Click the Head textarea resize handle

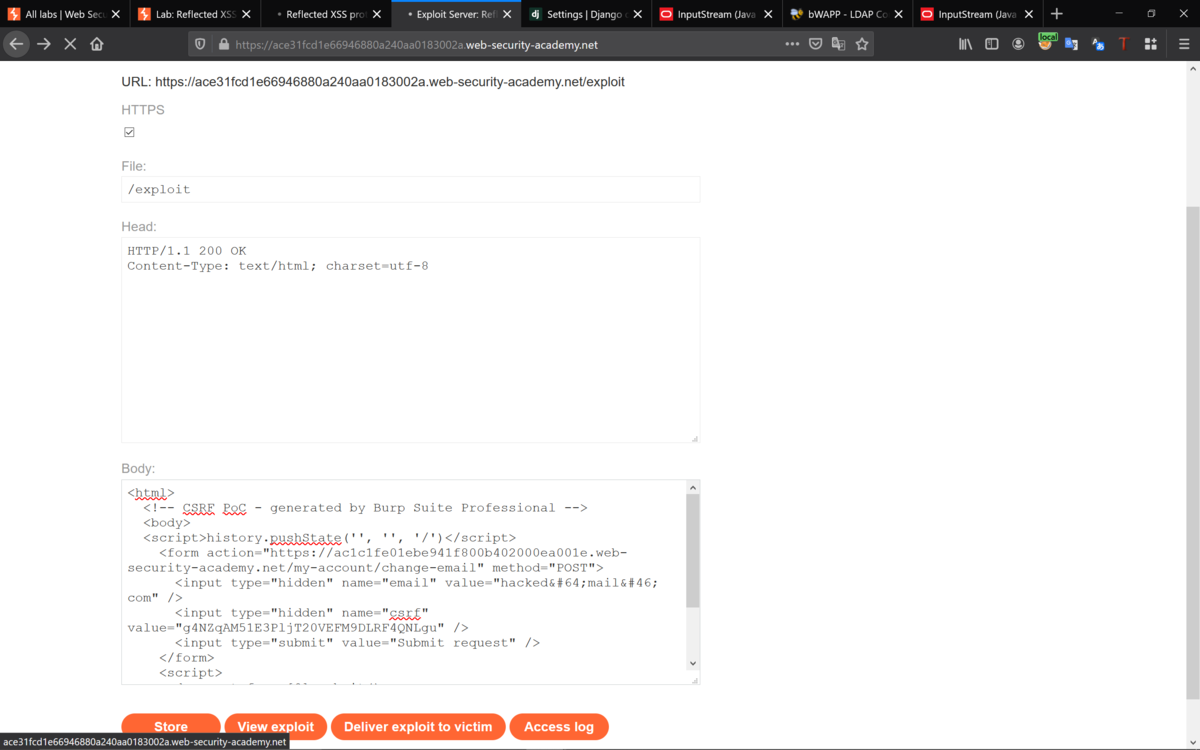pyautogui.click(x=694, y=437)
